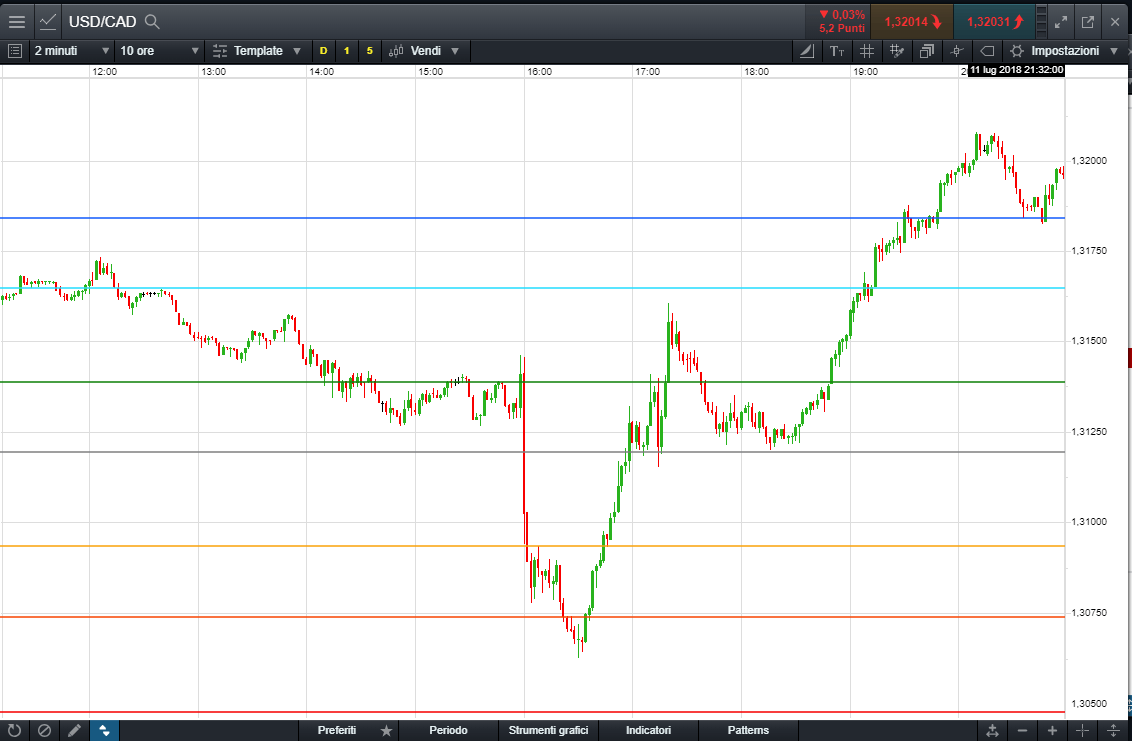Toggle the highlighted up-down arrows button
Viewport: 1132px width, 741px height.
104,730
